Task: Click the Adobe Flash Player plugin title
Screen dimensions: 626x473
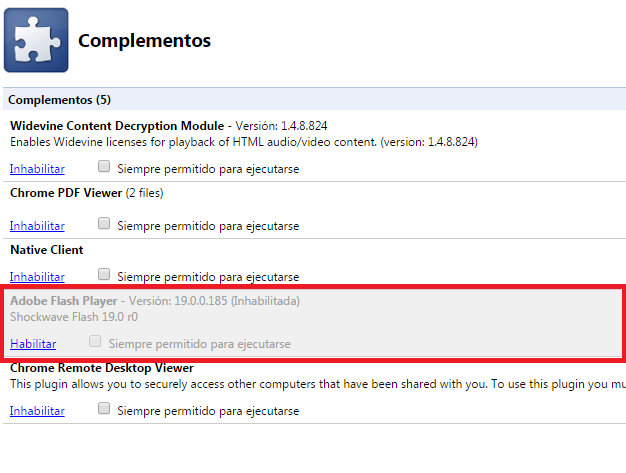Action: pos(63,300)
